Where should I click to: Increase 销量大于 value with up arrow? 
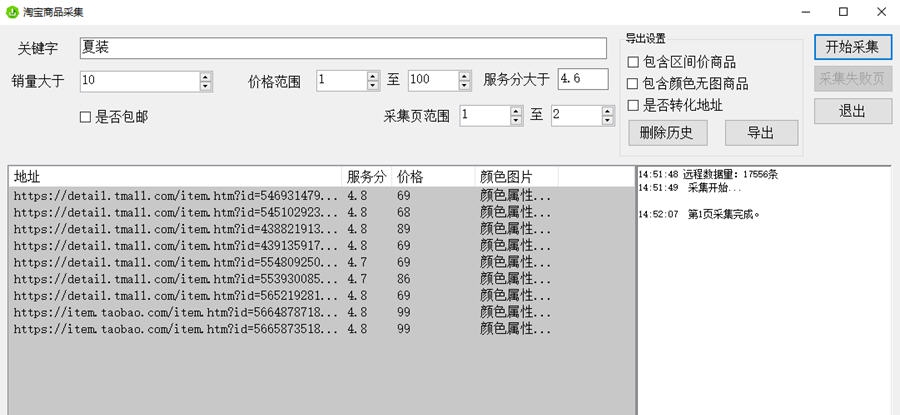point(205,76)
